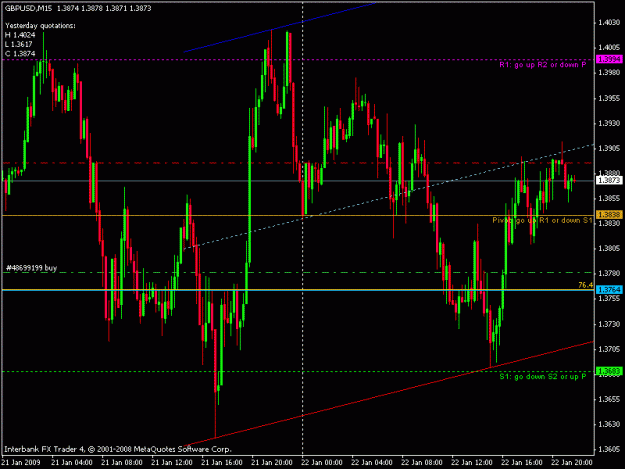This screenshot has height=469, width=625.
Task: Click the magenta 1.3994 price tag
Action: (x=609, y=59)
